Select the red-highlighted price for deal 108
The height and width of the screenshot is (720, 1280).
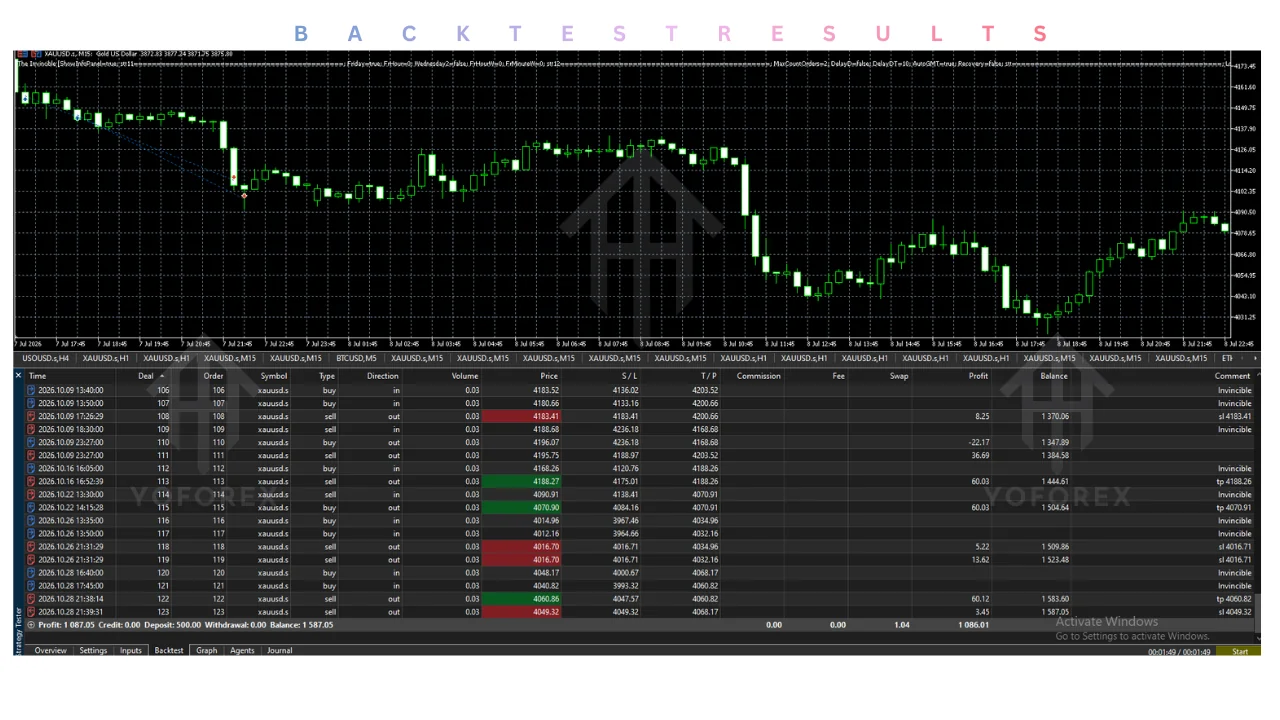(521, 416)
